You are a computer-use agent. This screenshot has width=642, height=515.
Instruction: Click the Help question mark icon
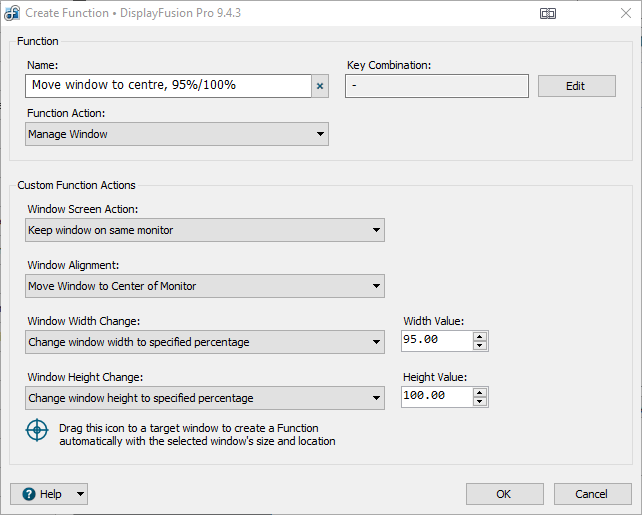[x=29, y=494]
